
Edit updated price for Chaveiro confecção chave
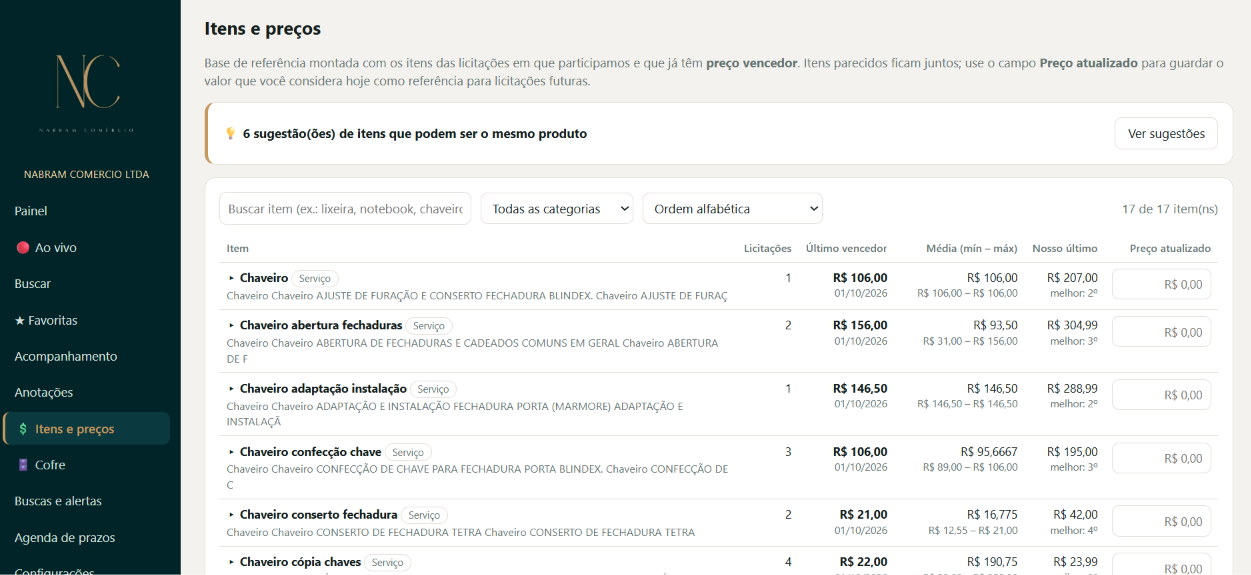1161,458
